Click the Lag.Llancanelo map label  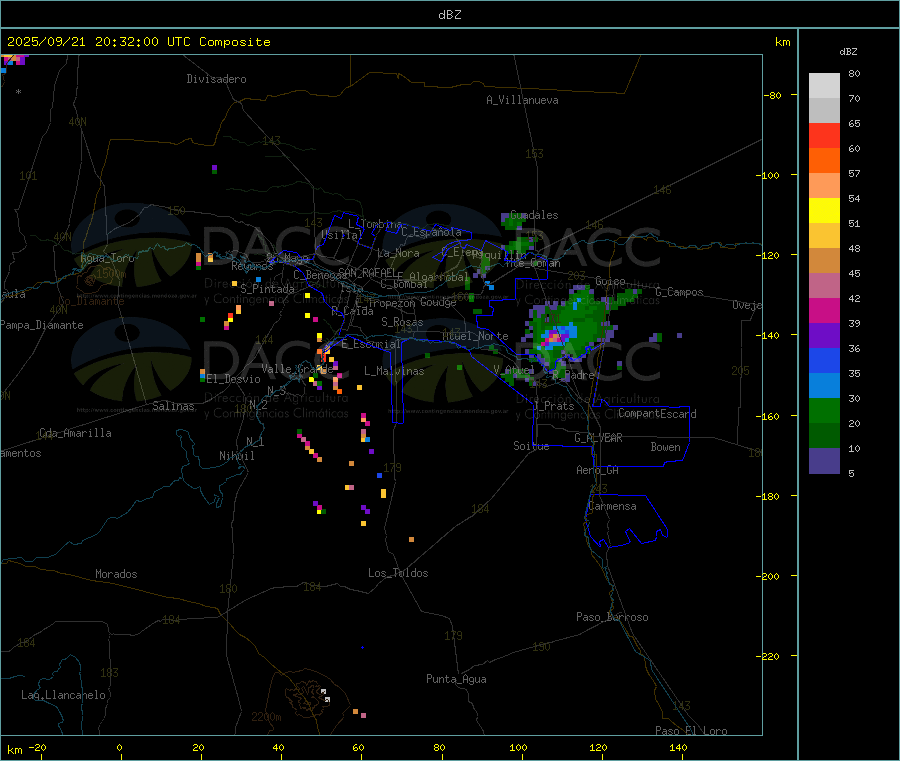click(63, 695)
